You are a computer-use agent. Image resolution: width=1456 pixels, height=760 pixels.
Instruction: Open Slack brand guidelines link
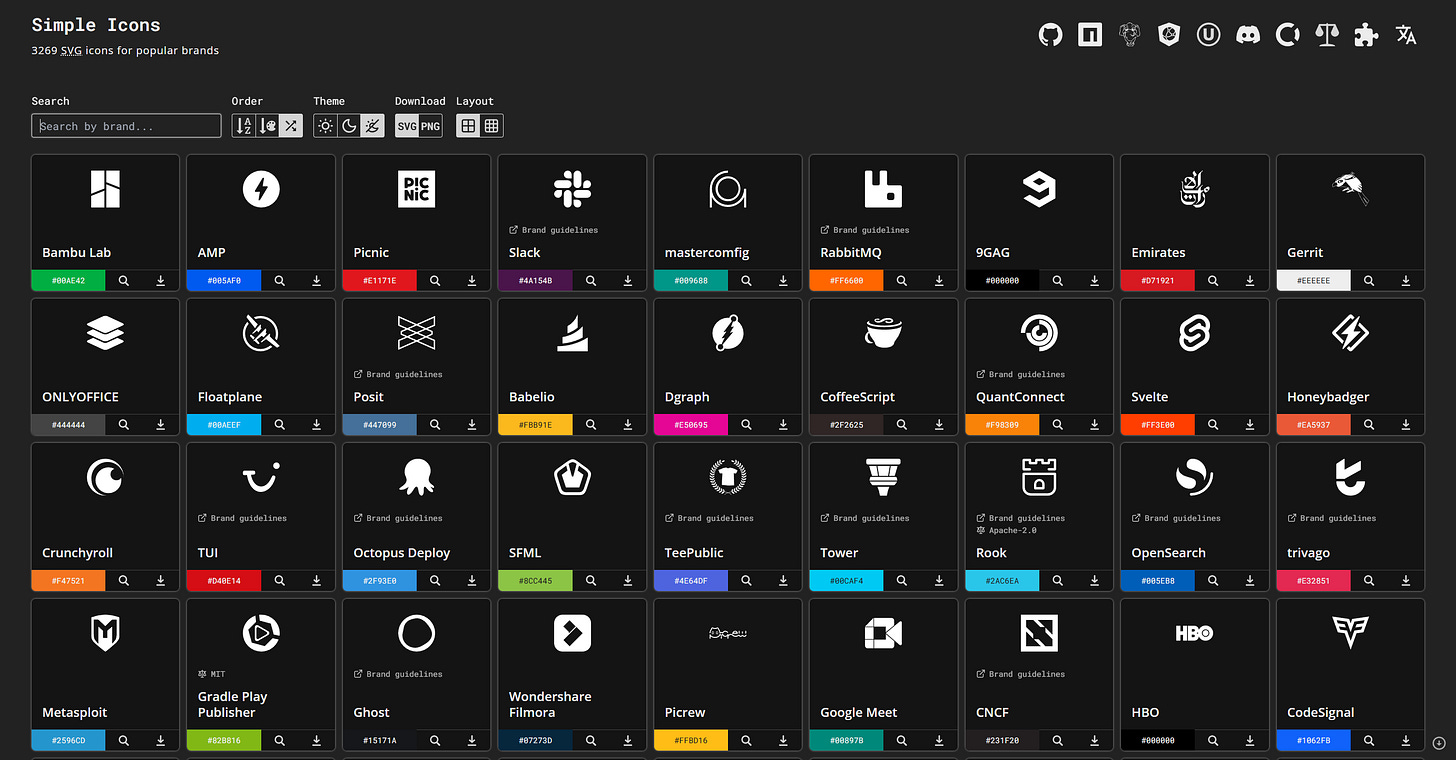click(553, 230)
